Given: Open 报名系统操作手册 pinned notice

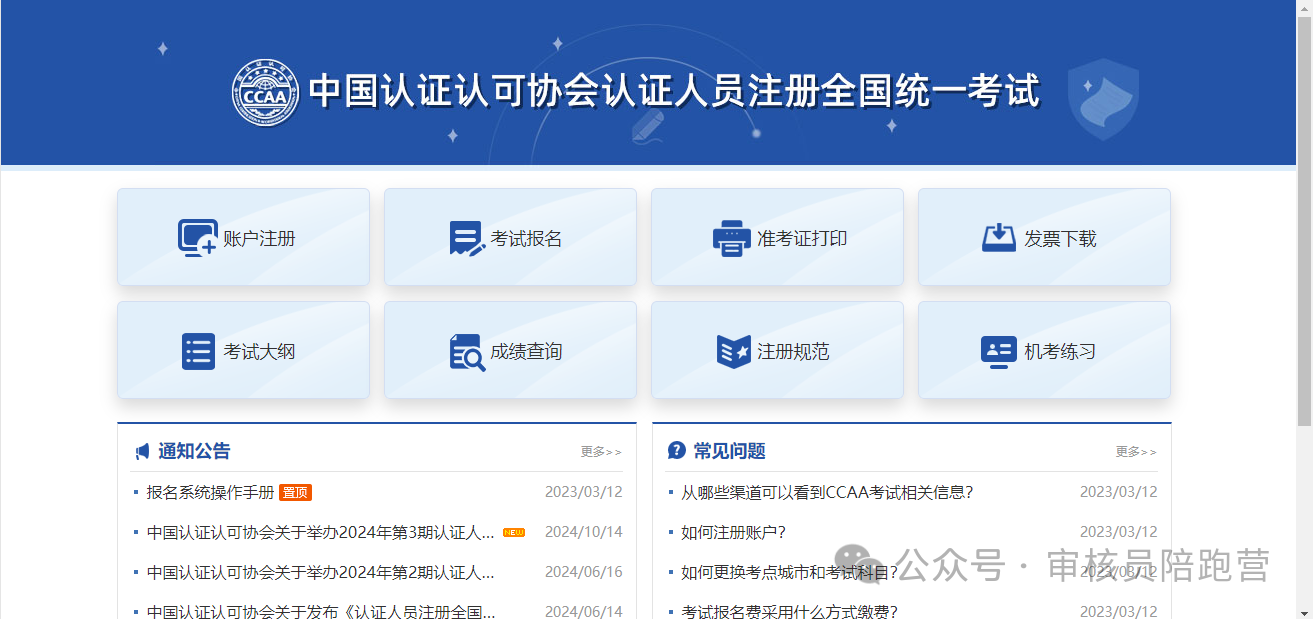Looking at the screenshot, I should pyautogui.click(x=210, y=492).
